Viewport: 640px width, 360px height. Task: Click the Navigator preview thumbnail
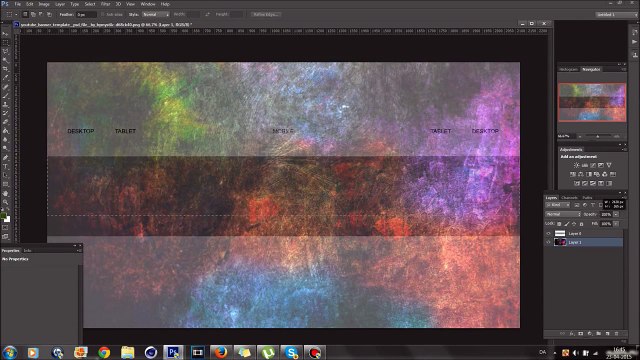tap(592, 102)
